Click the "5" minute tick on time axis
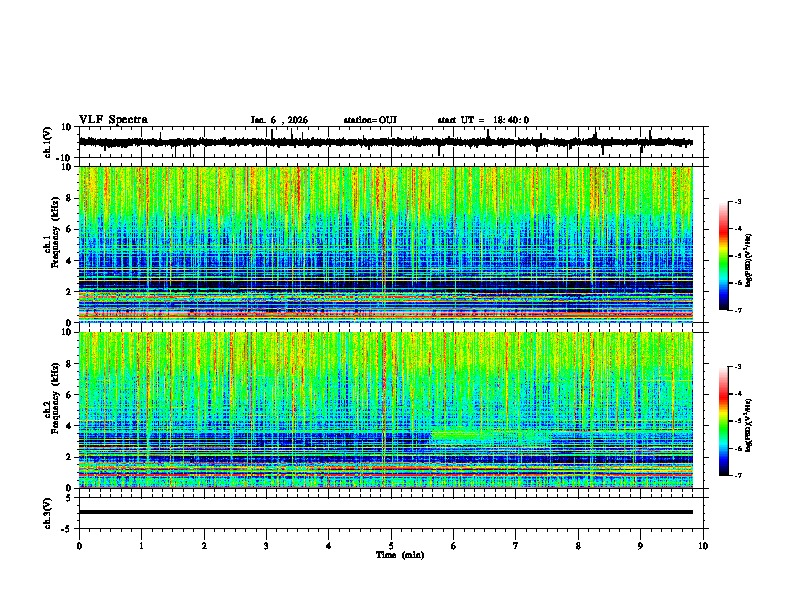Viewport: 792px width, 612px height. (x=391, y=546)
